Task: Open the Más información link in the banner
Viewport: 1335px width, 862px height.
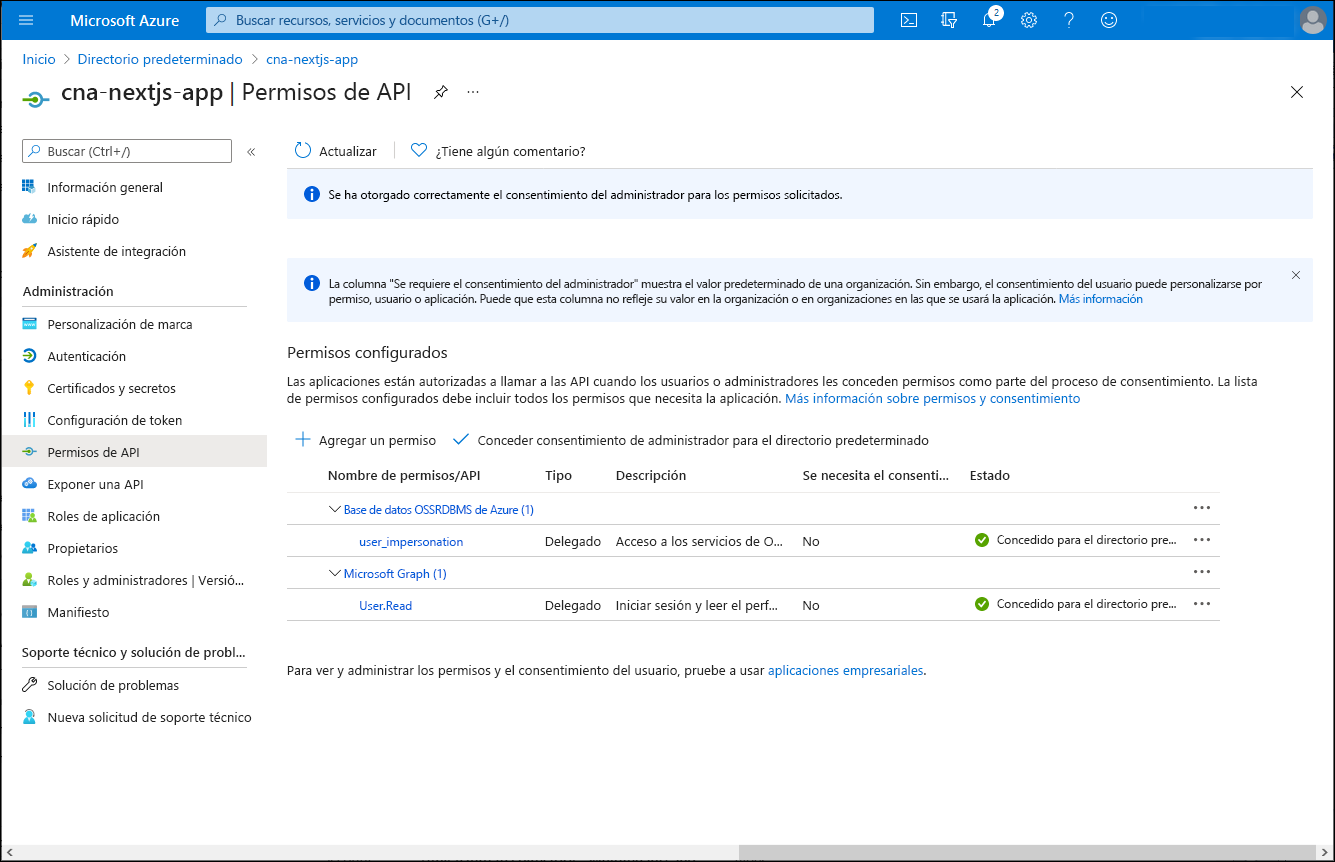Action: coord(1100,299)
